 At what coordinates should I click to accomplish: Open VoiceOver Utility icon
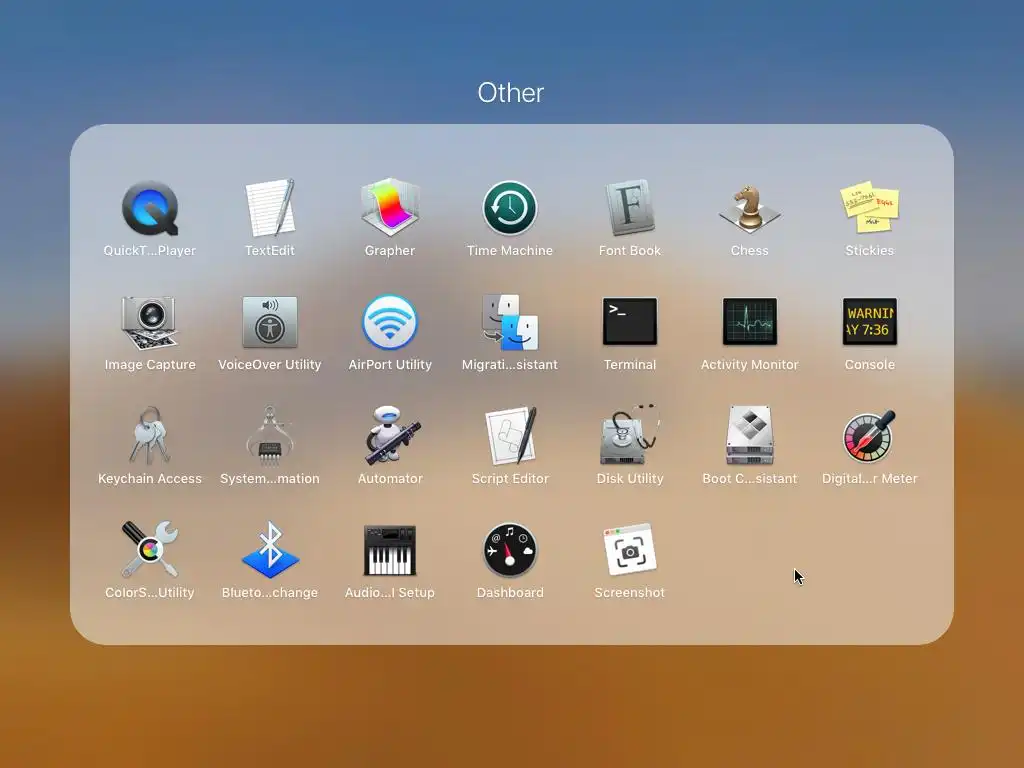[270, 322]
